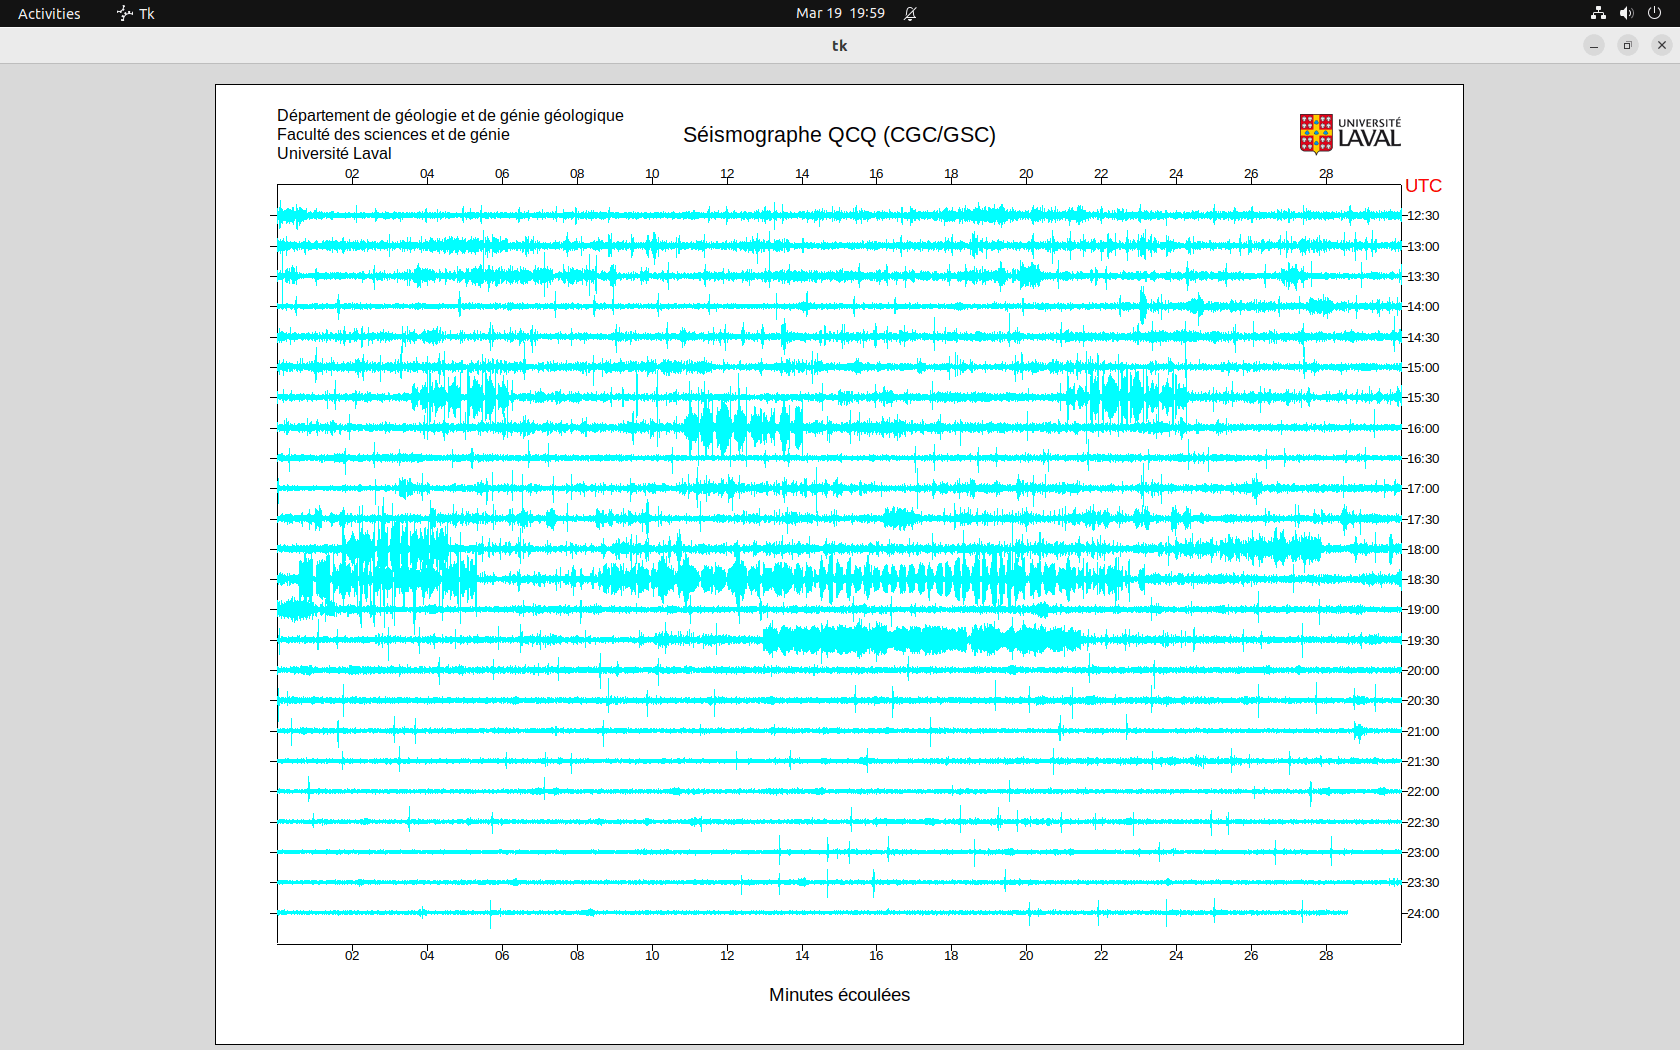The image size is (1680, 1050).
Task: Minimize the tk window
Action: pyautogui.click(x=1594, y=45)
